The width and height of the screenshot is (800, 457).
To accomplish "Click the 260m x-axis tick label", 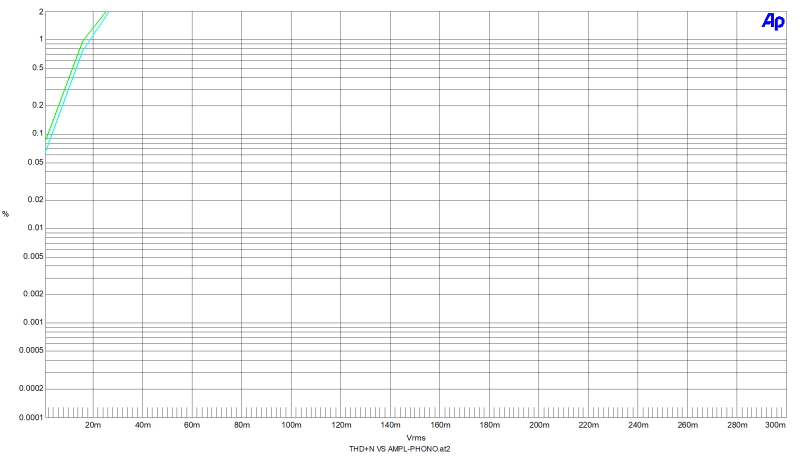I will (x=687, y=425).
